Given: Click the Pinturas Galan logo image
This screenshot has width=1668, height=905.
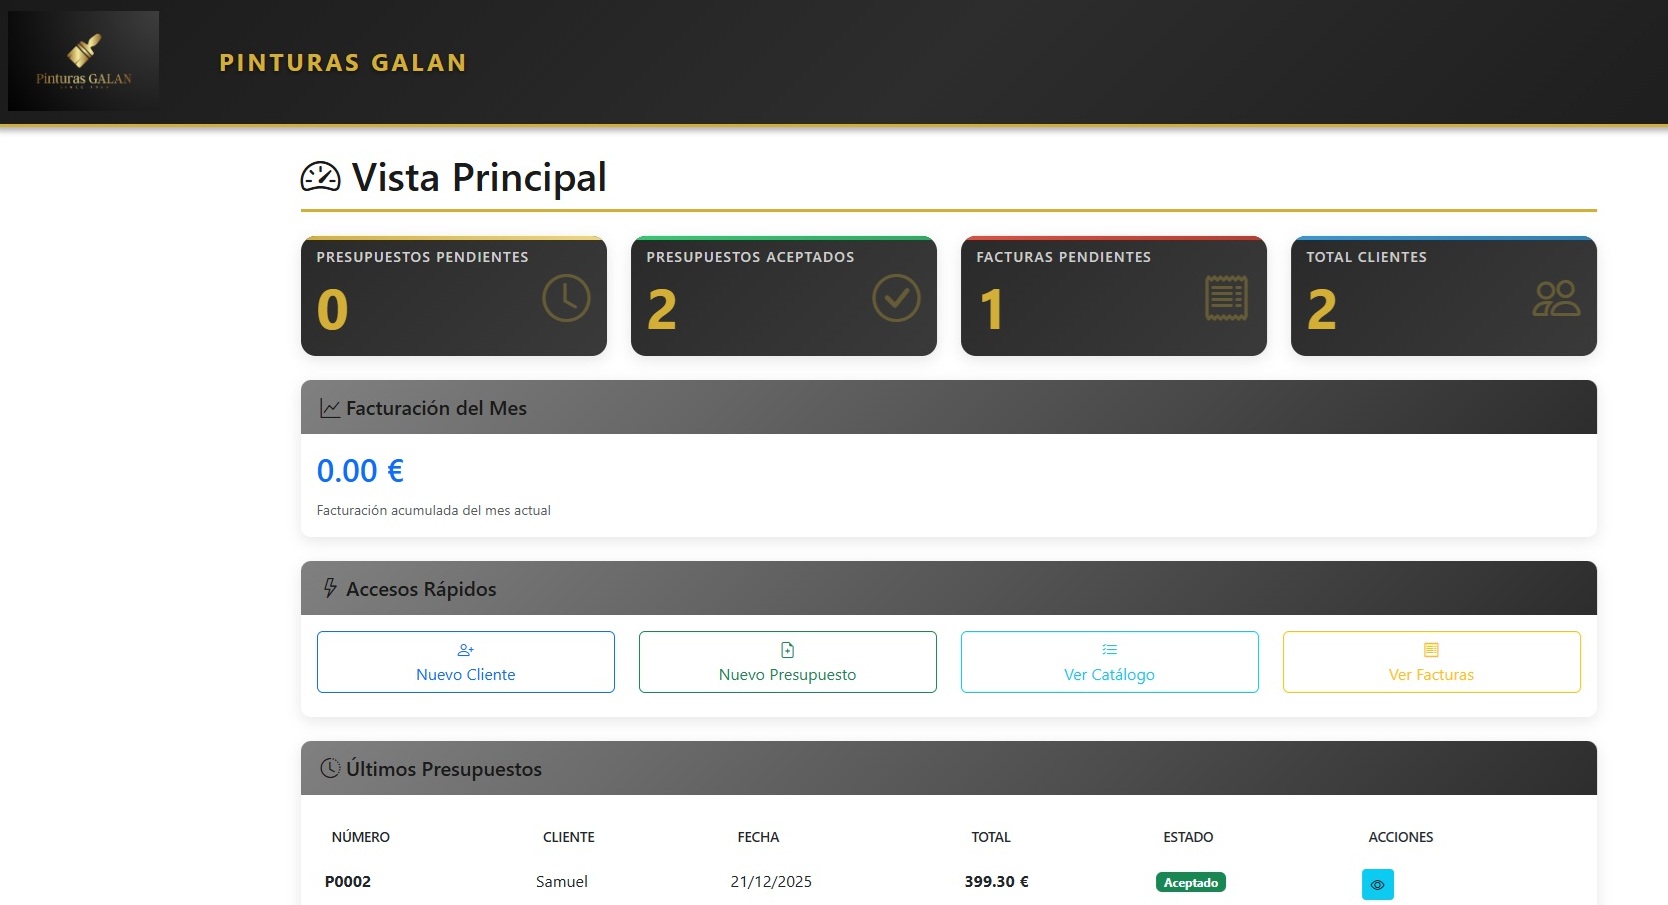Looking at the screenshot, I should tap(83, 61).
